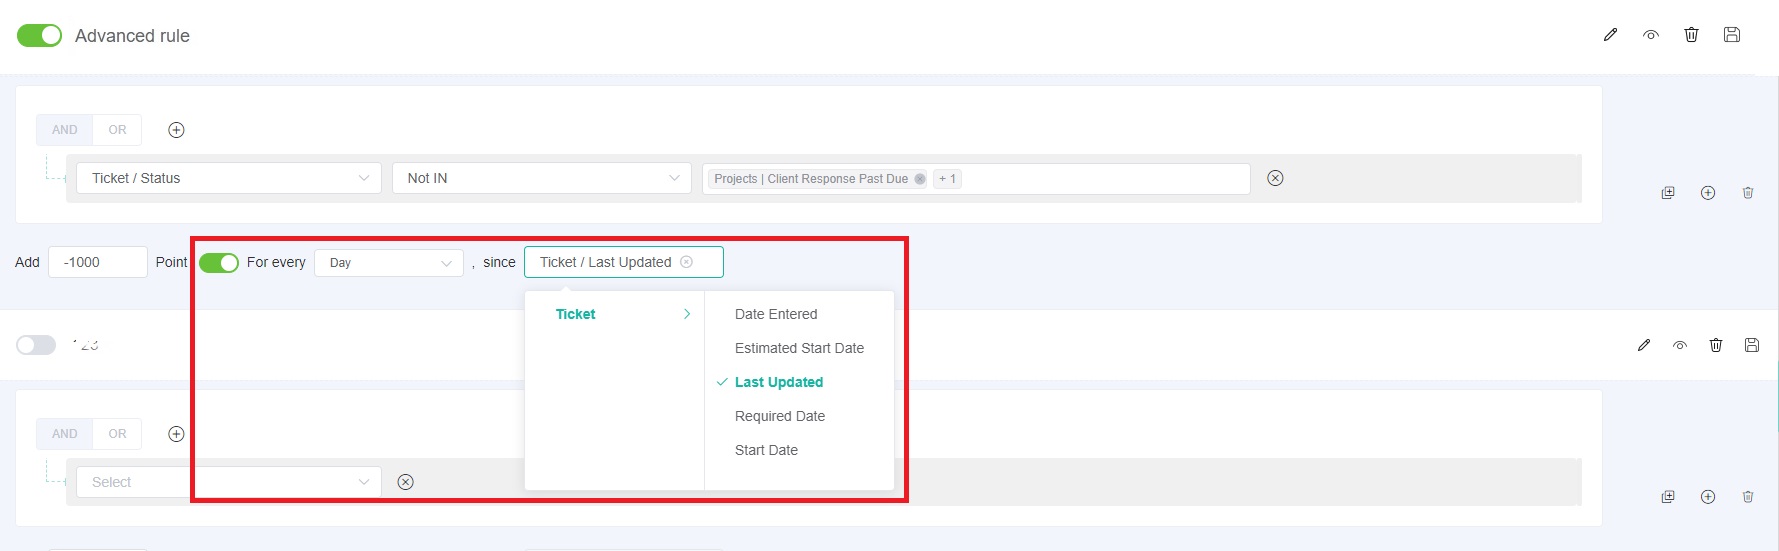Click AND in the second condition group
Screen dimensions: 1779x551
tap(65, 434)
